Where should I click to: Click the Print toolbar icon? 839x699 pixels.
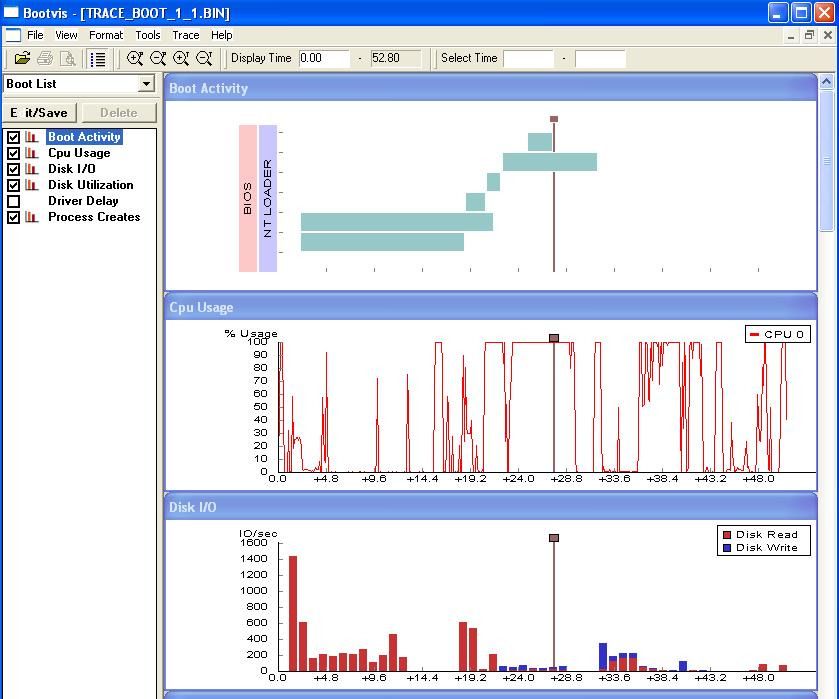pyautogui.click(x=45, y=58)
